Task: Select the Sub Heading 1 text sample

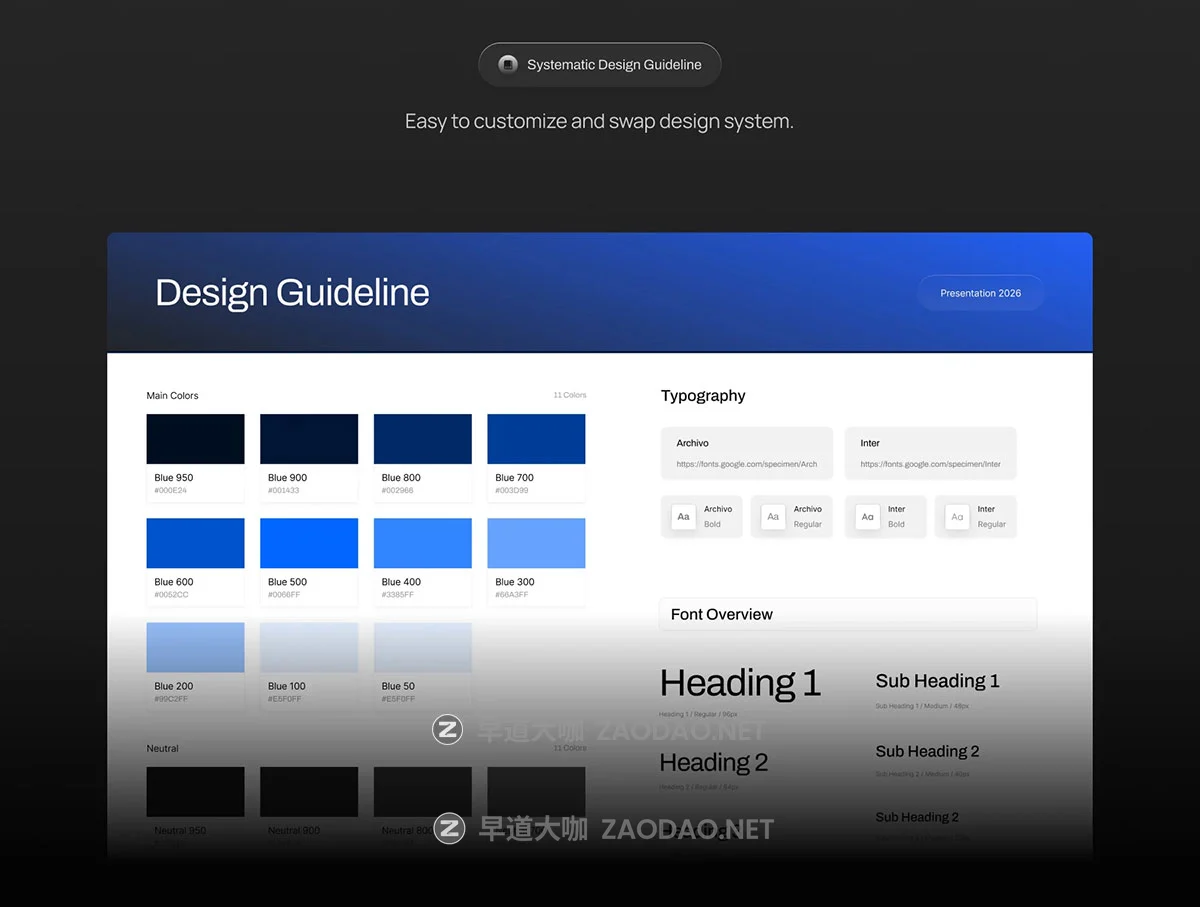Action: pyautogui.click(x=937, y=681)
